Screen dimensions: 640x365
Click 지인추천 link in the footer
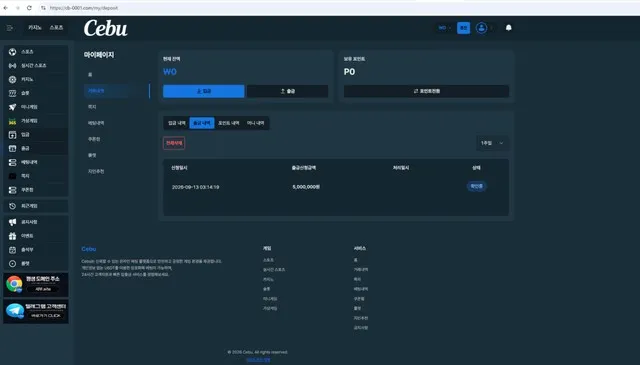361,318
